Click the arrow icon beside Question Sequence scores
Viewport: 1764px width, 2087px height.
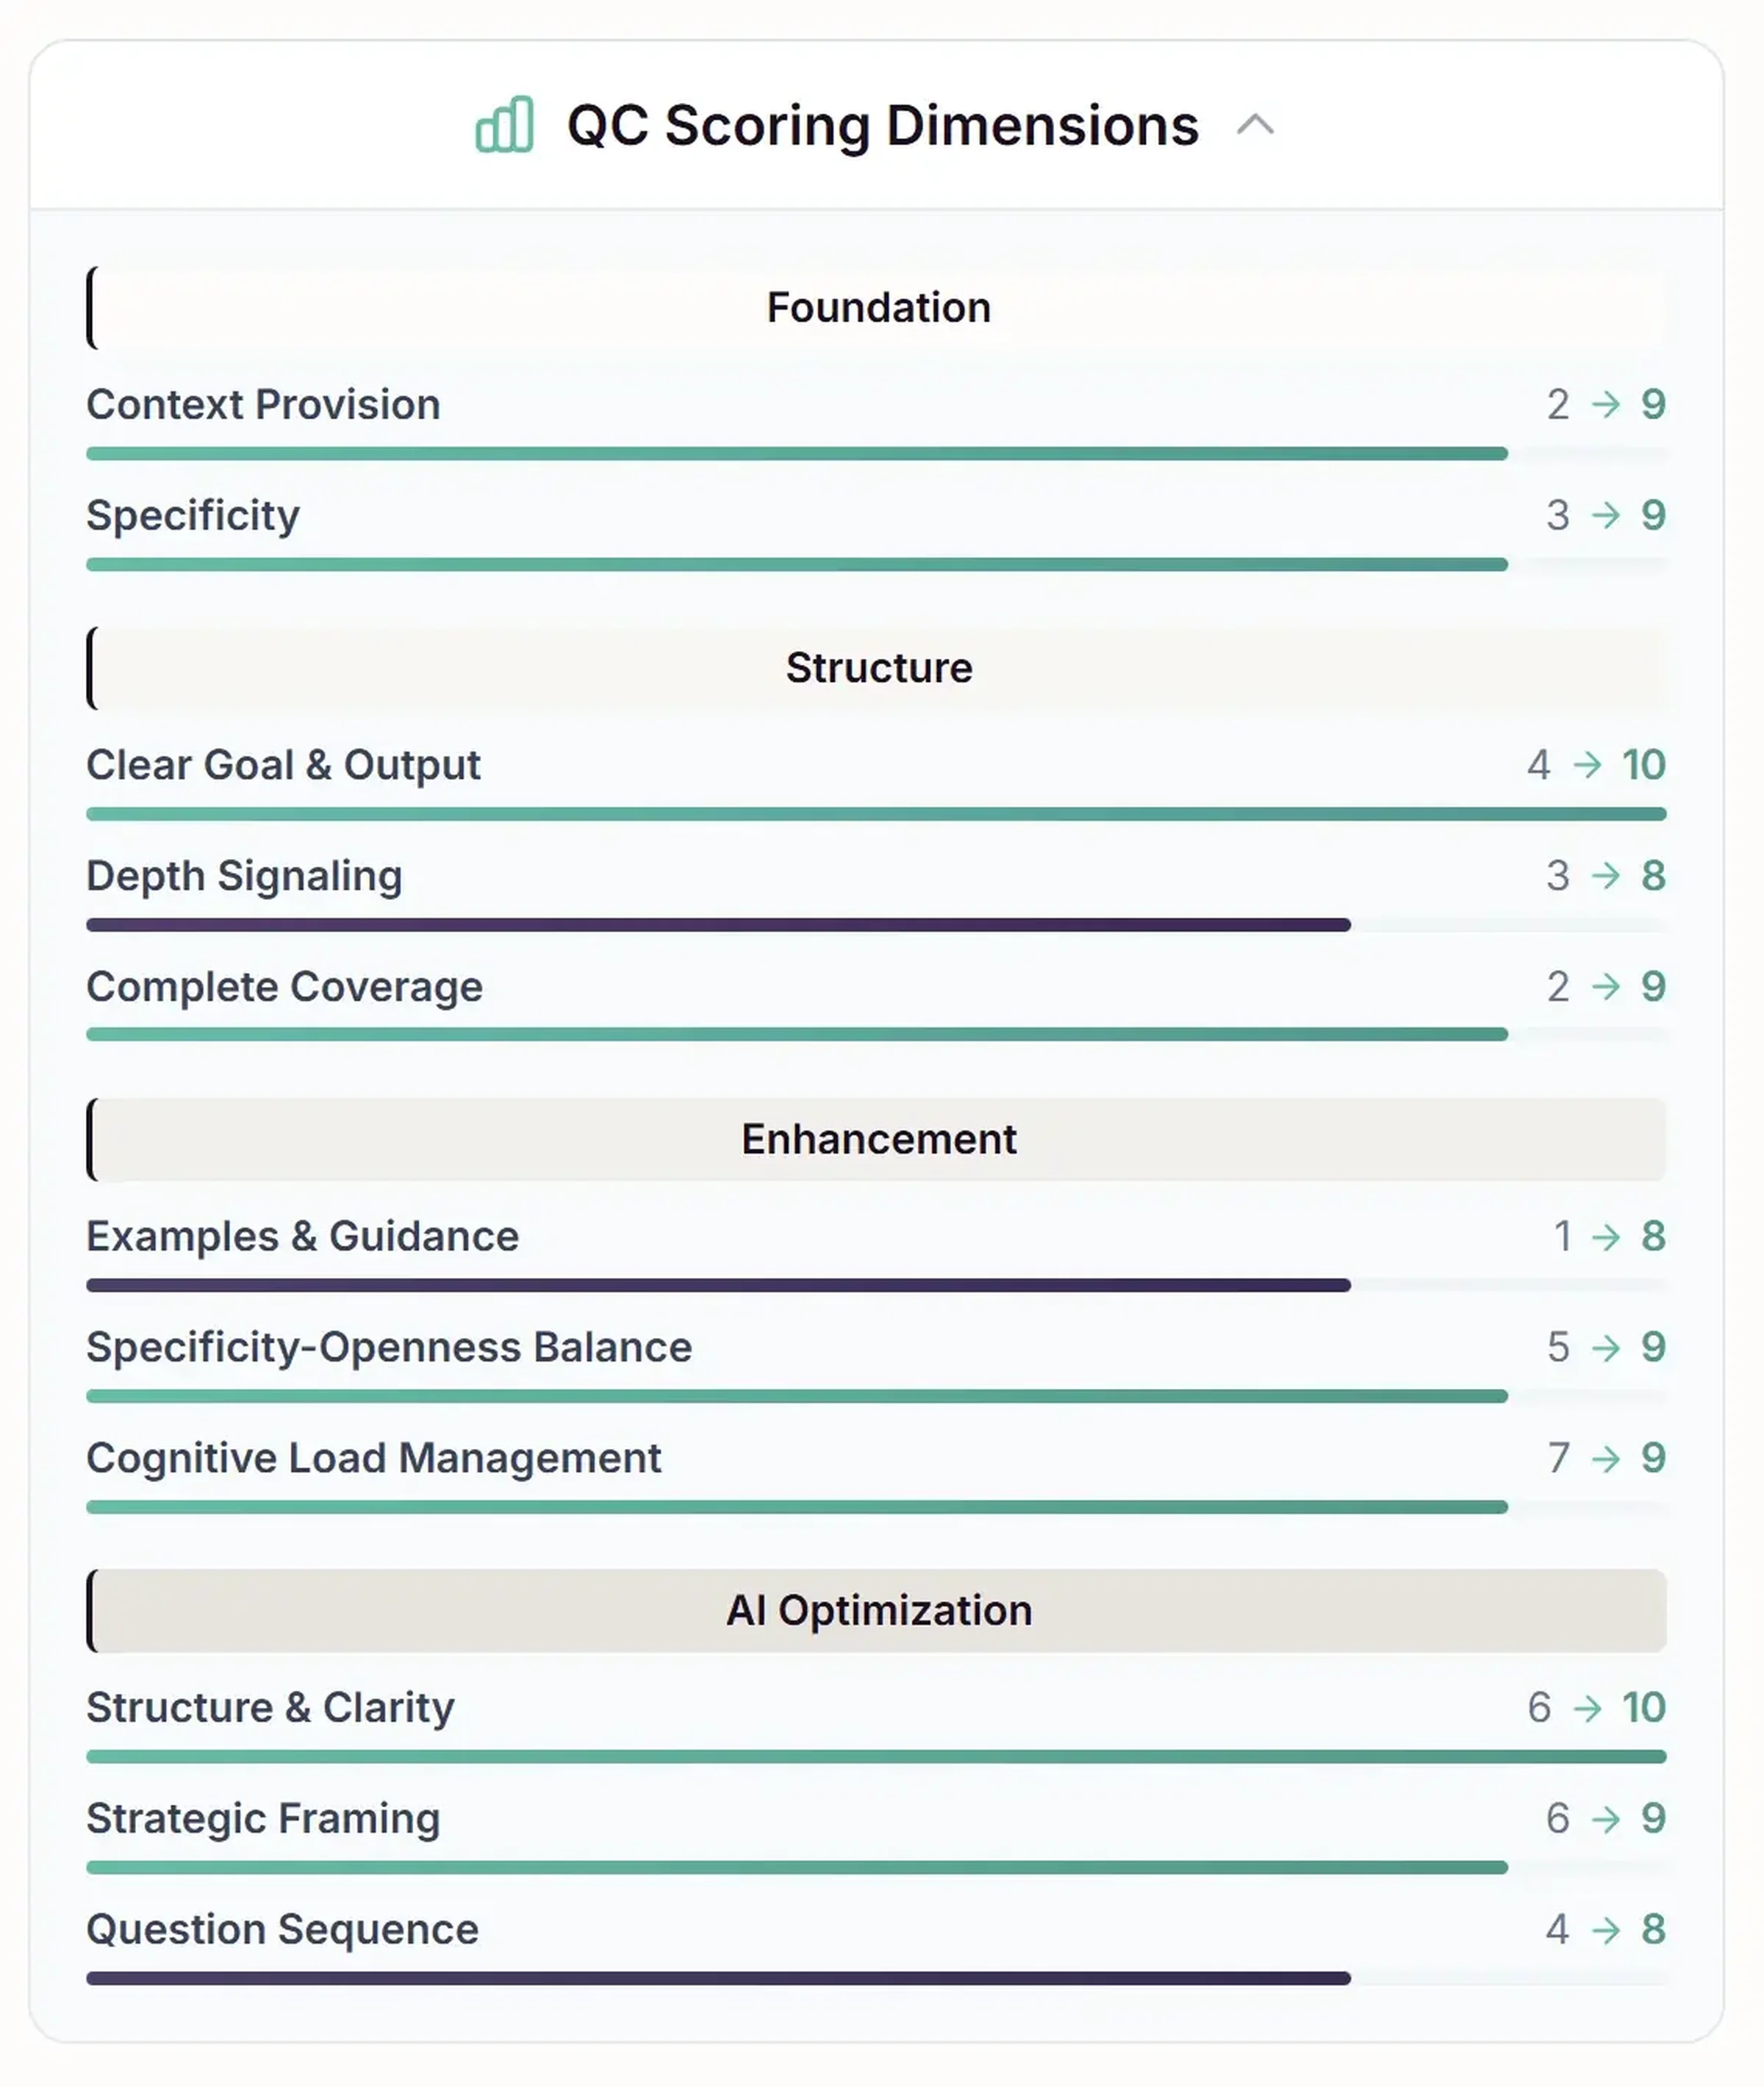click(1607, 1930)
